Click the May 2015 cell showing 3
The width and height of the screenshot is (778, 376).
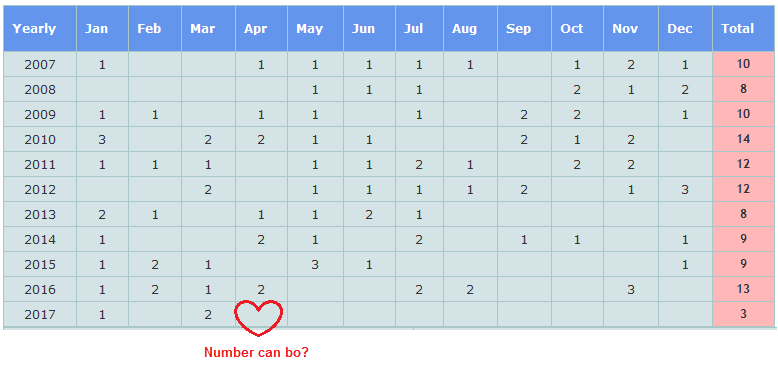[x=315, y=264]
